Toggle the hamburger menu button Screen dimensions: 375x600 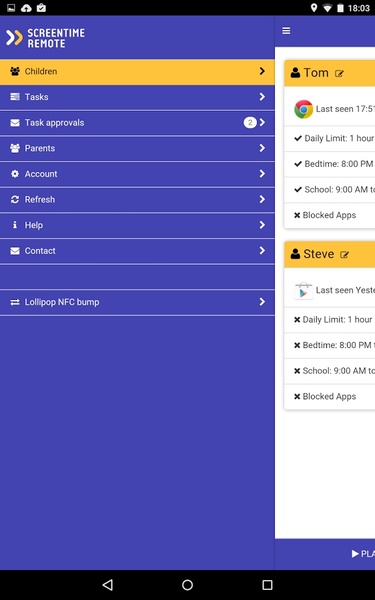click(x=286, y=31)
